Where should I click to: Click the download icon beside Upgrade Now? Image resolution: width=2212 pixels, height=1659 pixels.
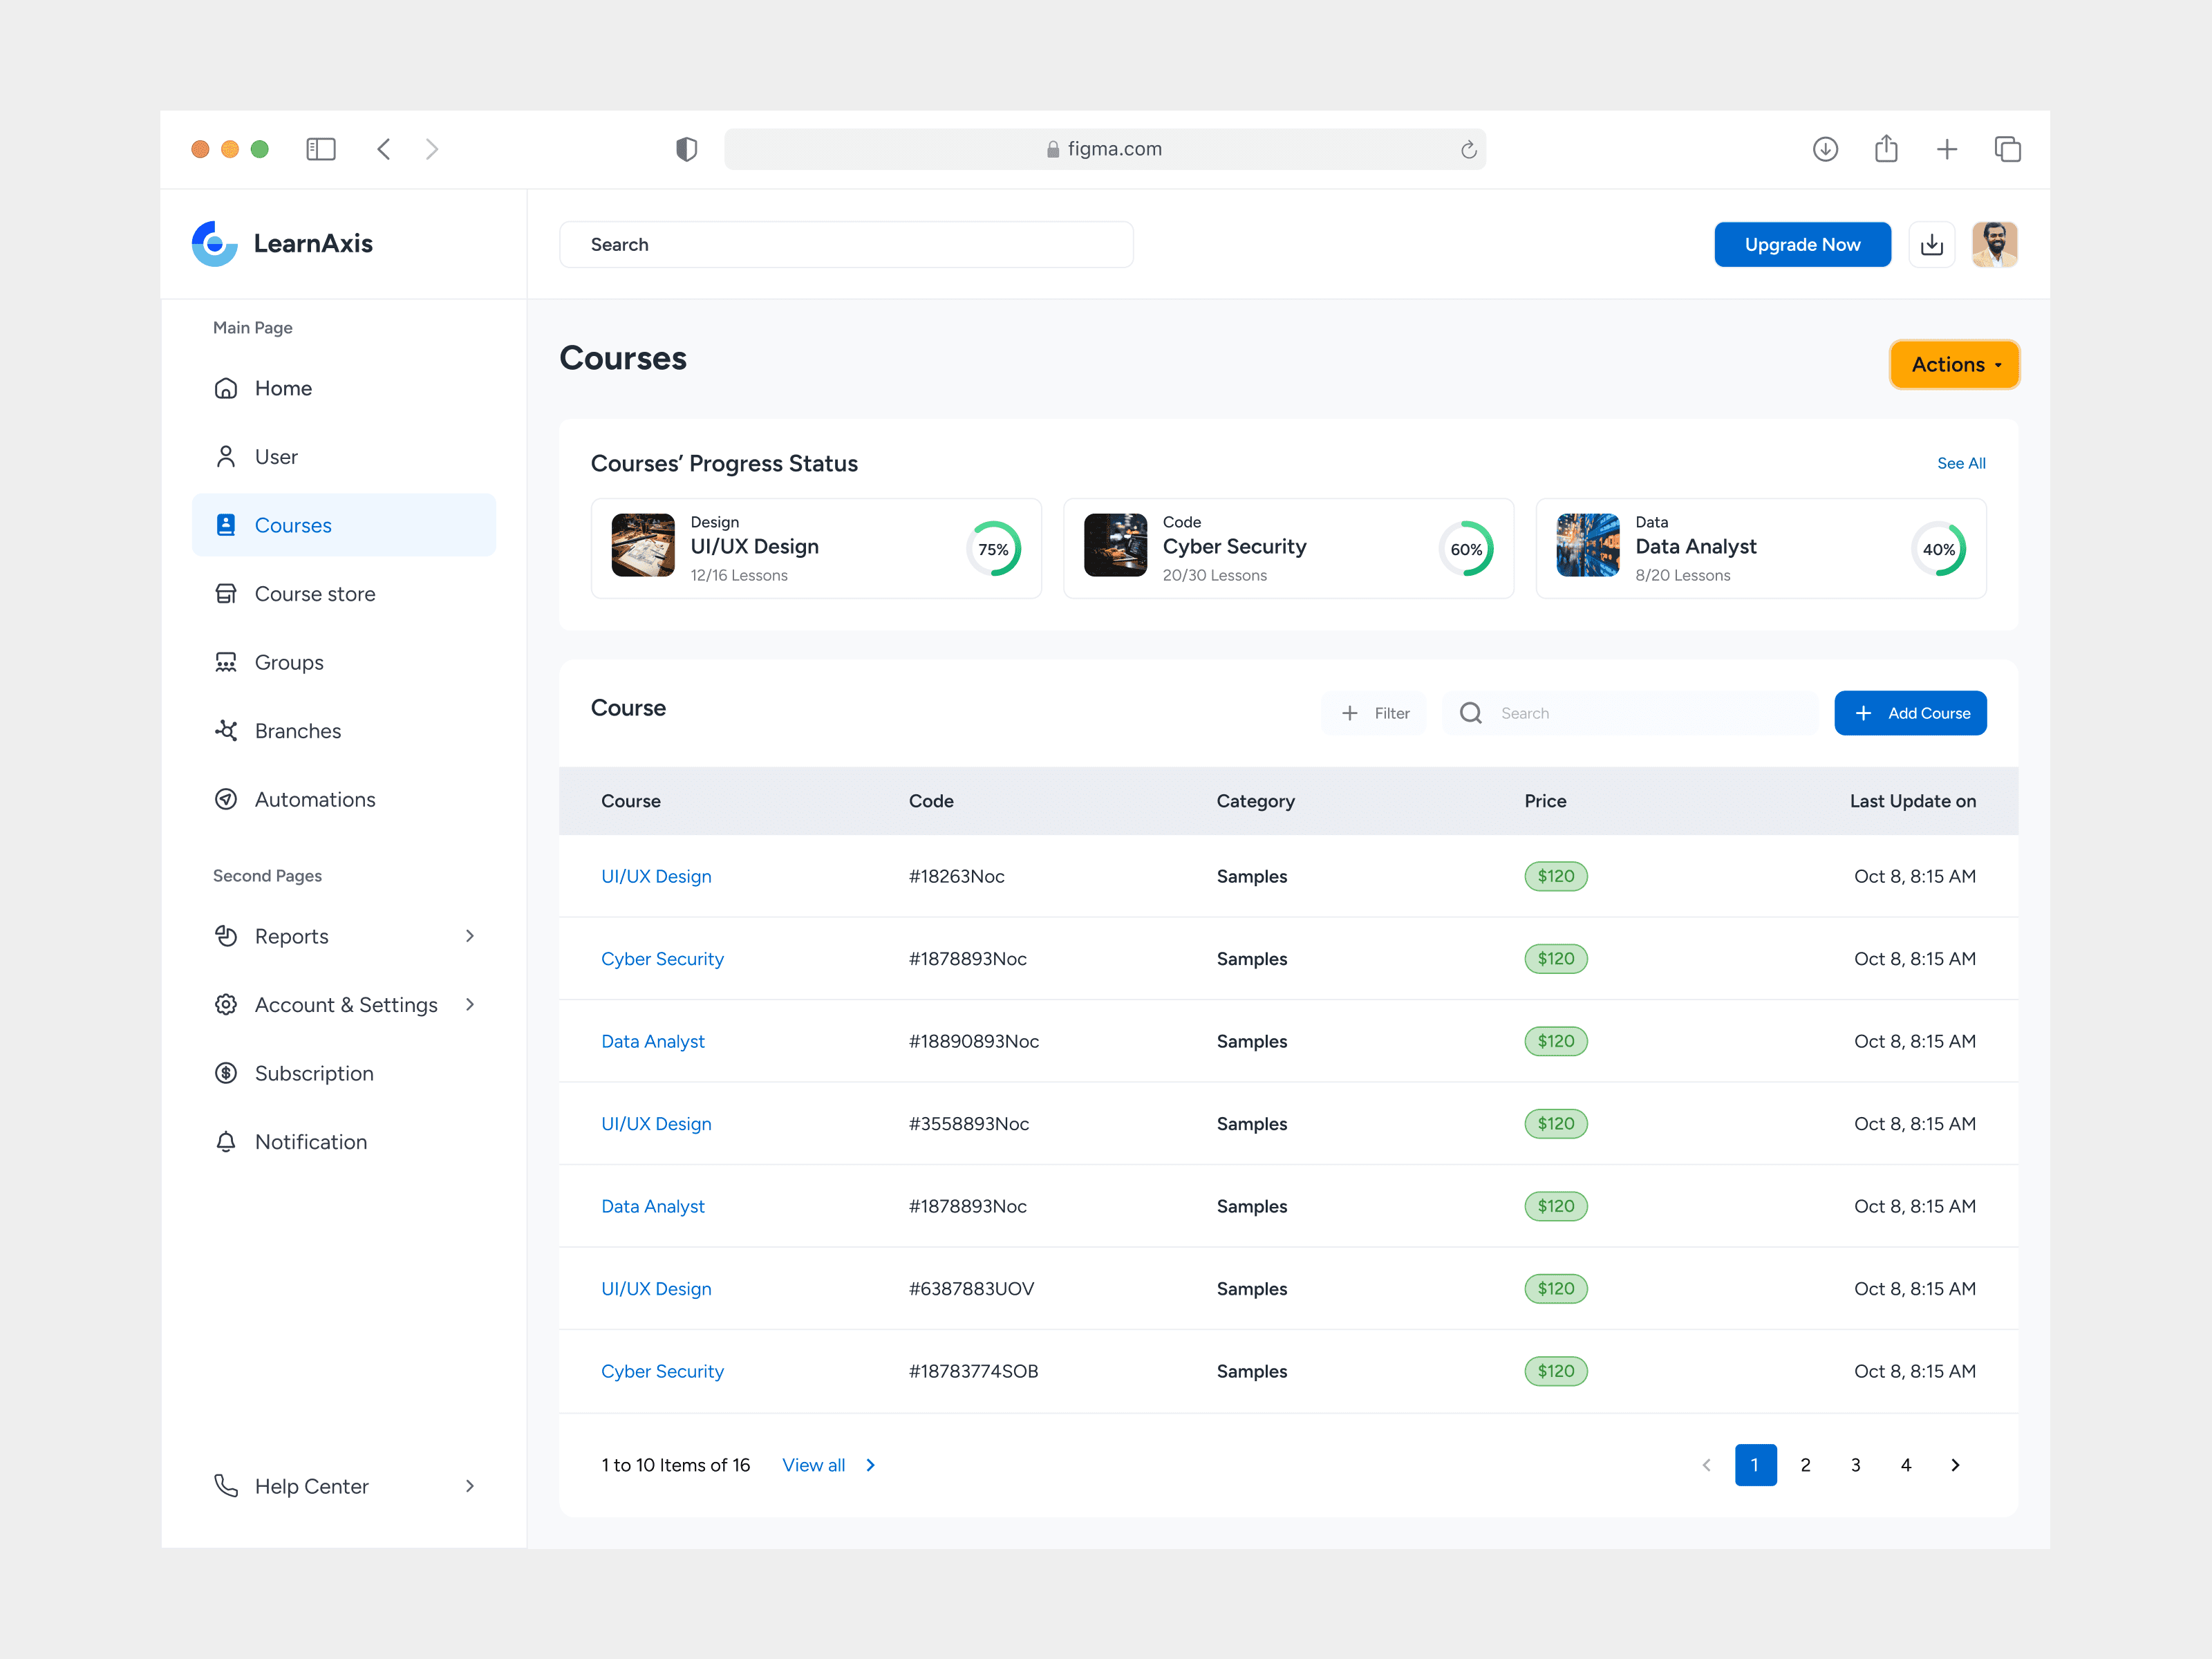click(x=1931, y=245)
